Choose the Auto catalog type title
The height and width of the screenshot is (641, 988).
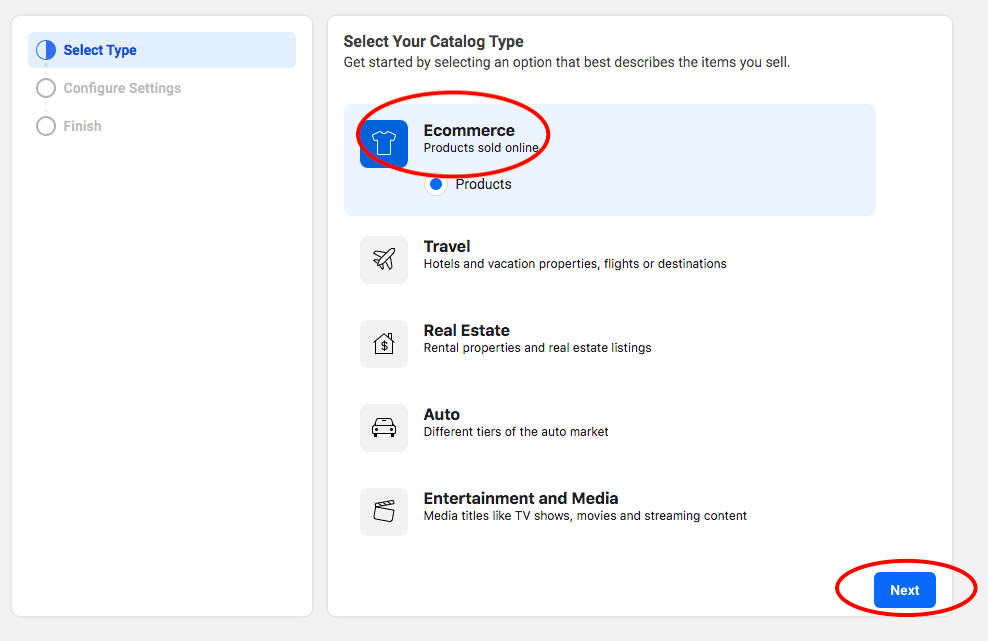click(x=442, y=414)
